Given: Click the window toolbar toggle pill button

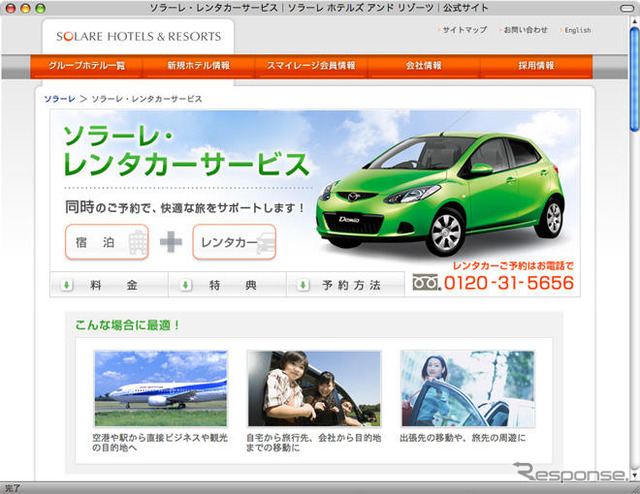Looking at the screenshot, I should pyautogui.click(x=627, y=8).
